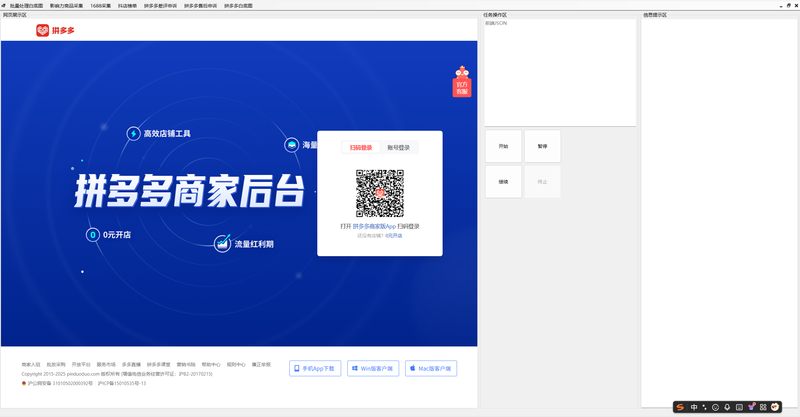Open the 批发采购 footer link

(x=56, y=364)
